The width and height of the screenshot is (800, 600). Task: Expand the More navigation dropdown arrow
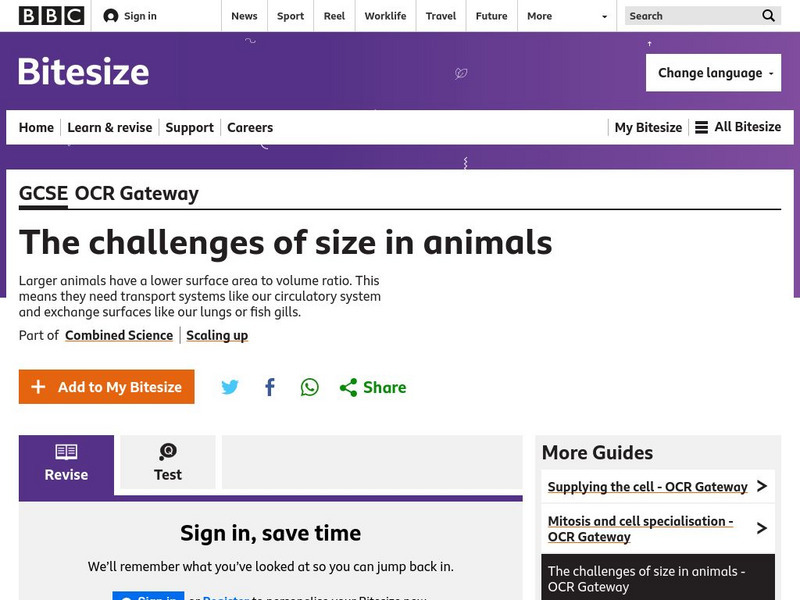[604, 16]
